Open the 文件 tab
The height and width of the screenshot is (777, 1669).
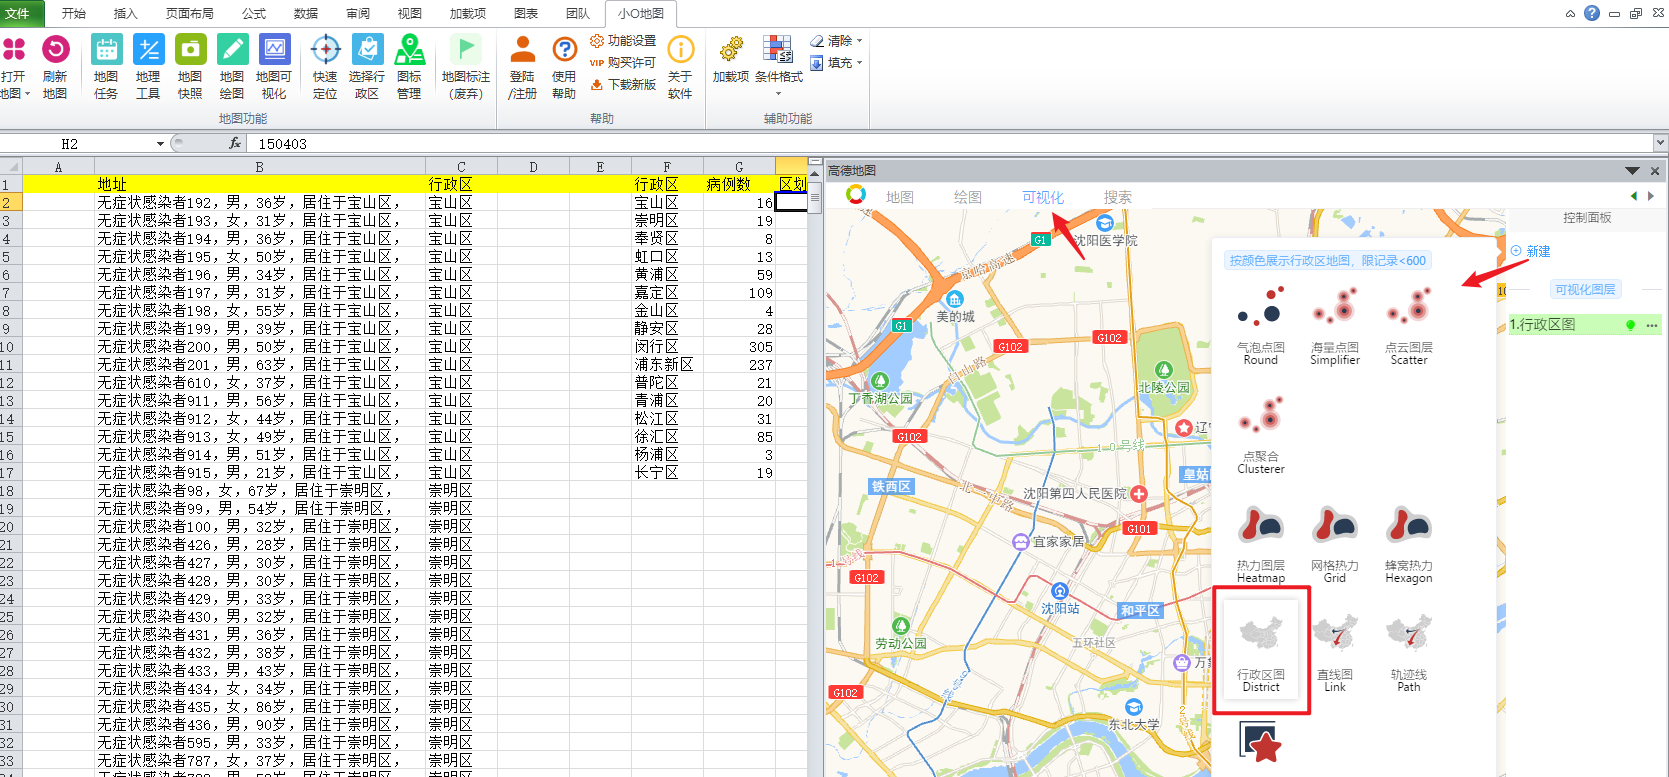(x=18, y=13)
